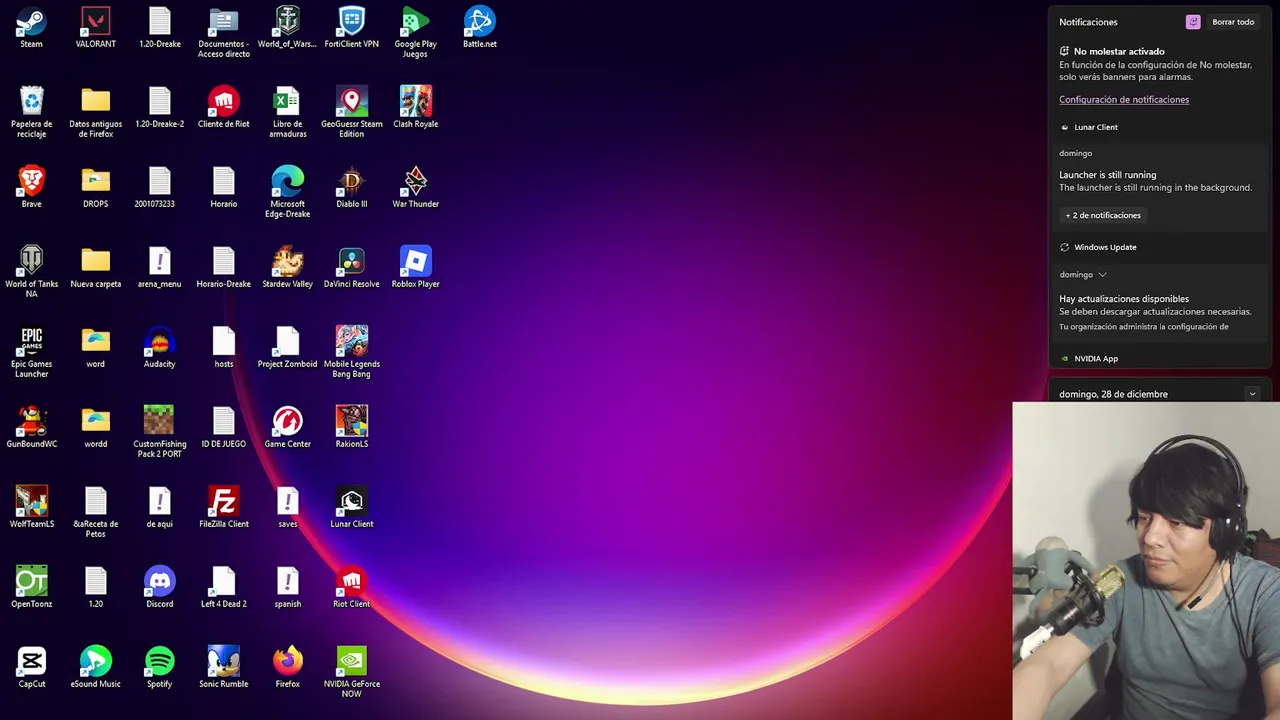Open the Discord desktop shortcut
Screen dimensions: 1280x720
[x=159, y=588]
